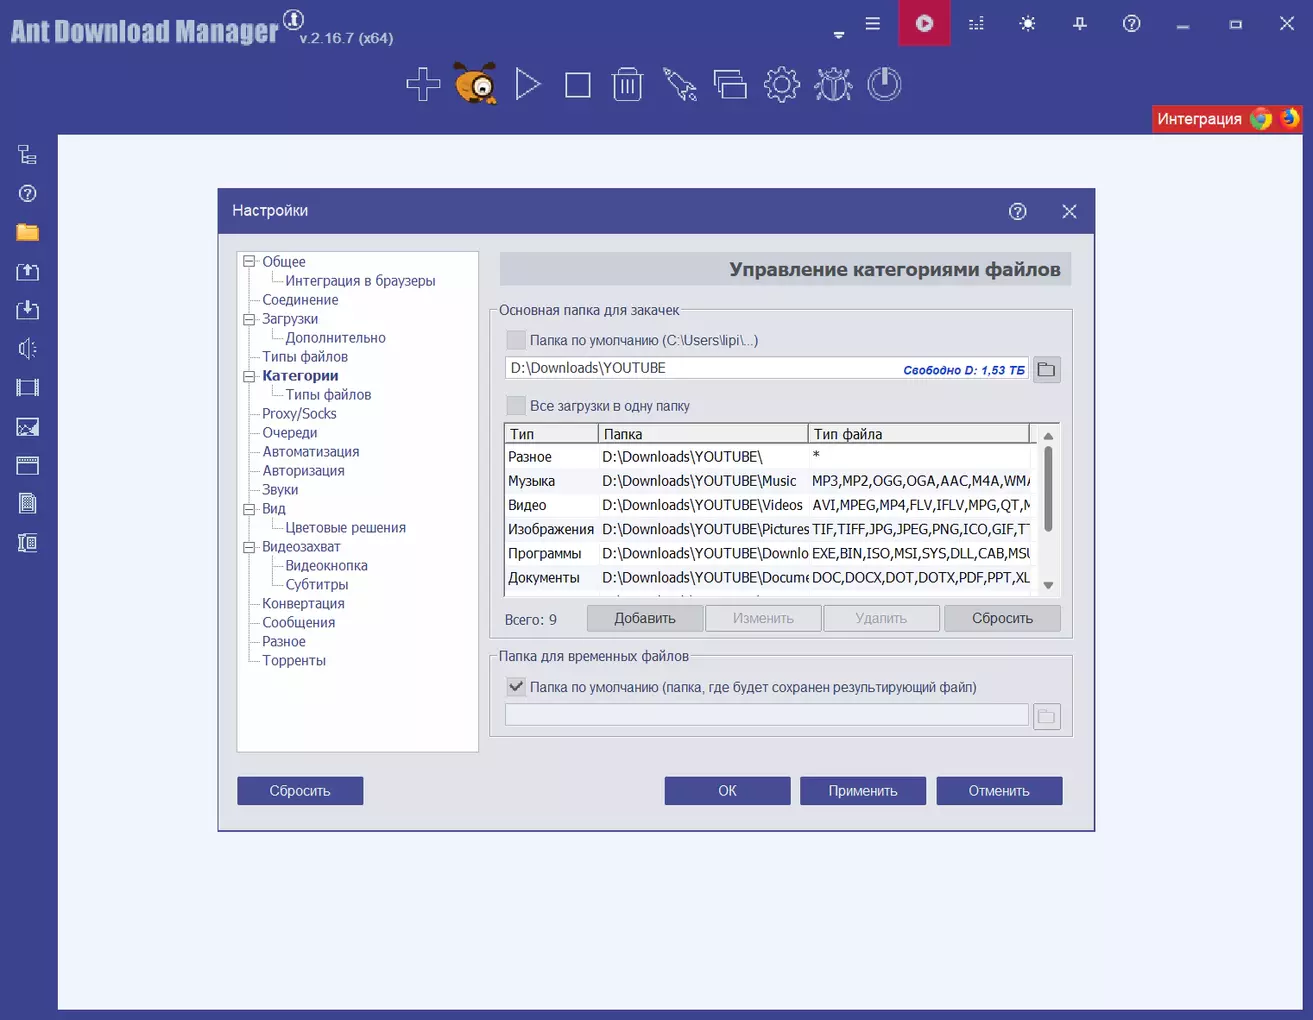The image size is (1313, 1020).
Task: Enable the default C:\Users folder checkbox
Action: (x=516, y=341)
